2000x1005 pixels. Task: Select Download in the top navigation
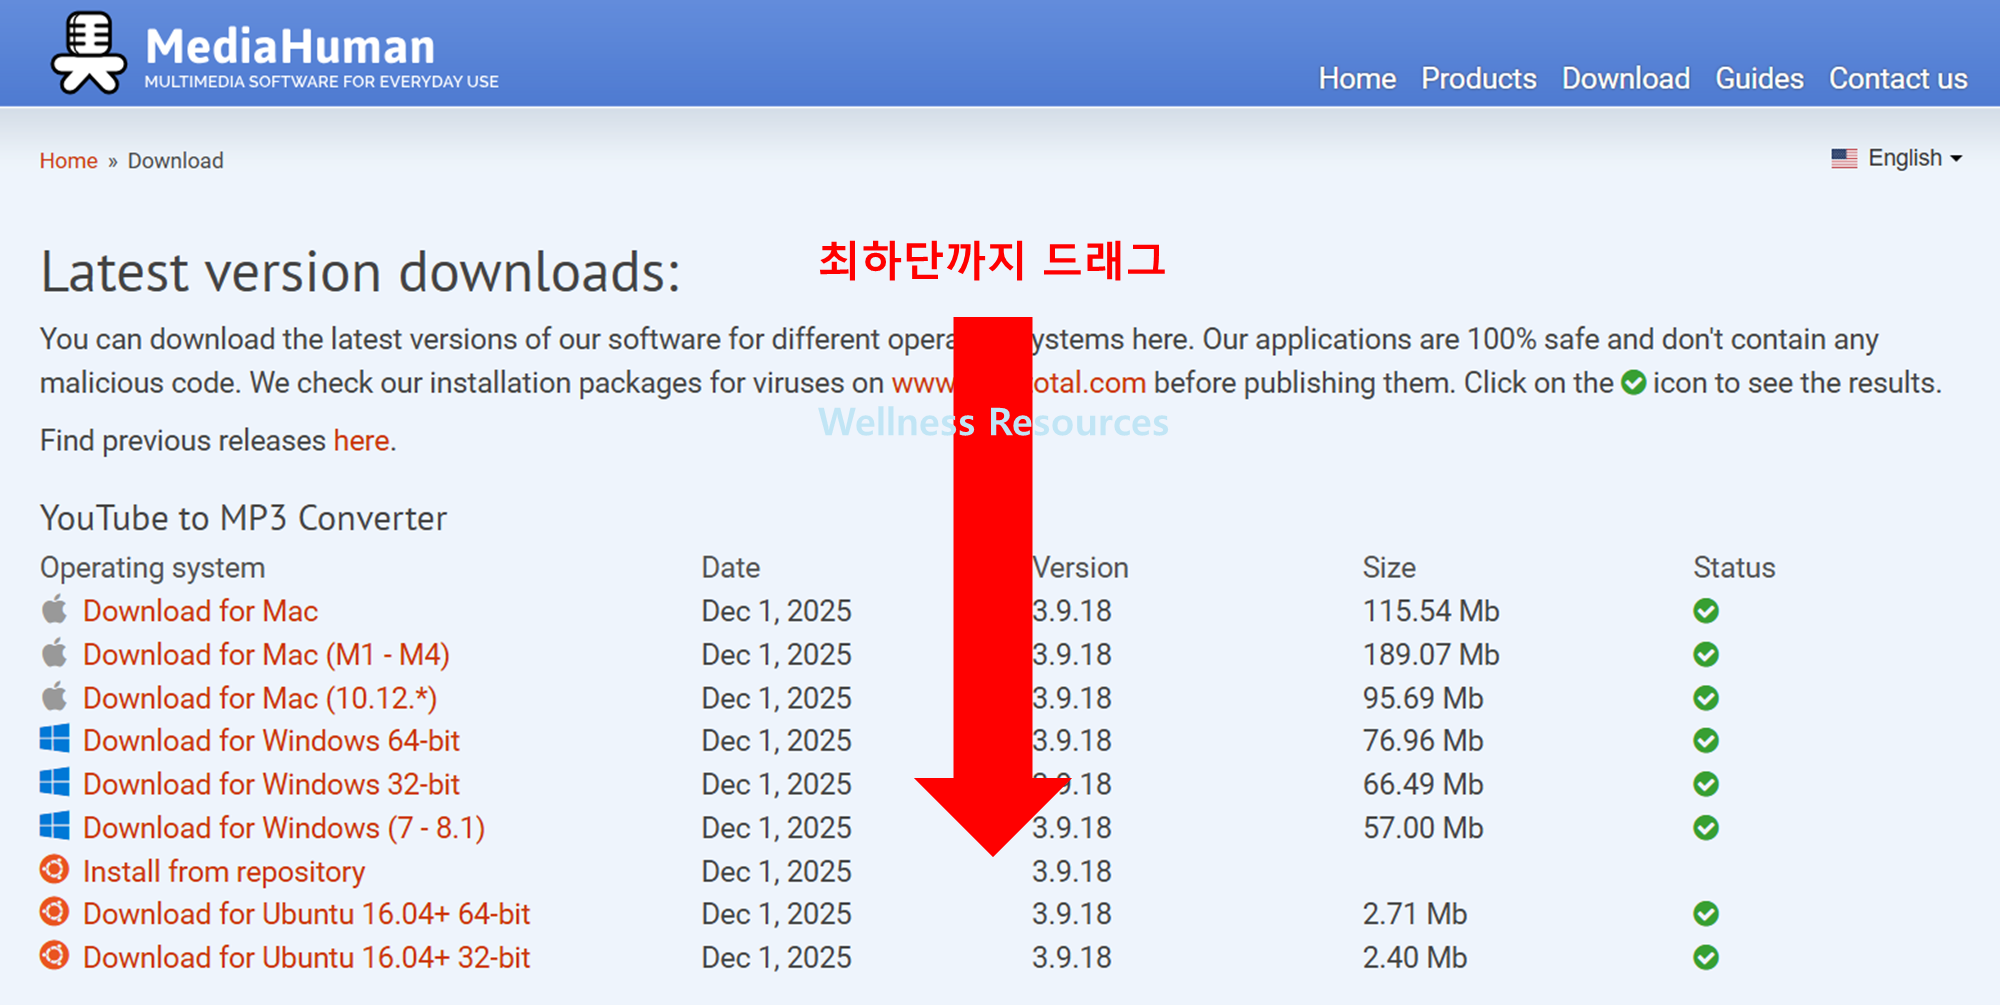1626,78
